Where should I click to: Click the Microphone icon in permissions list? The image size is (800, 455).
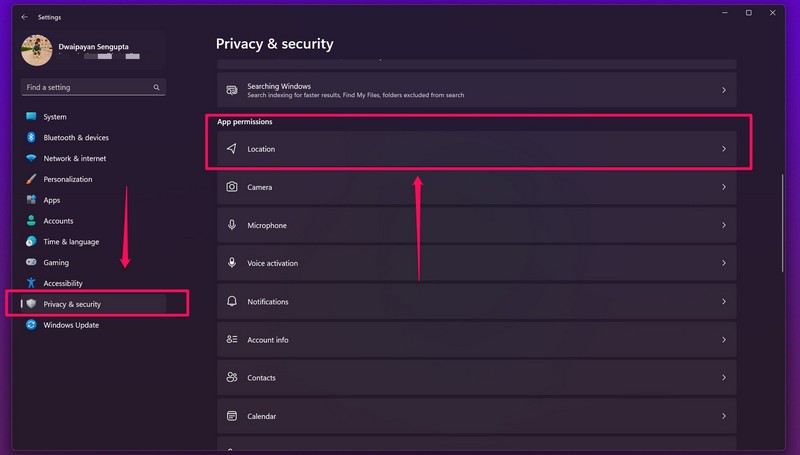232,225
